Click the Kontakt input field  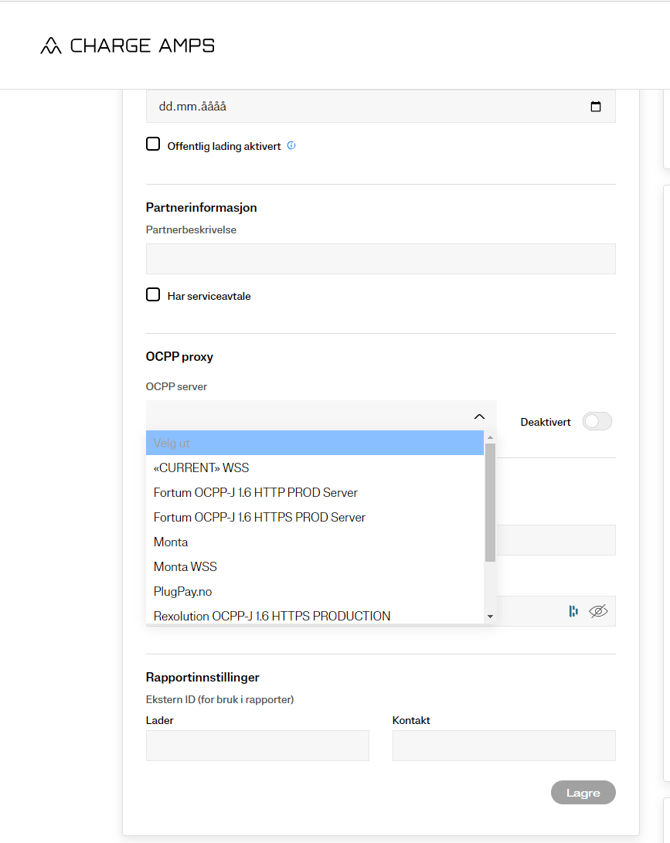click(x=503, y=746)
